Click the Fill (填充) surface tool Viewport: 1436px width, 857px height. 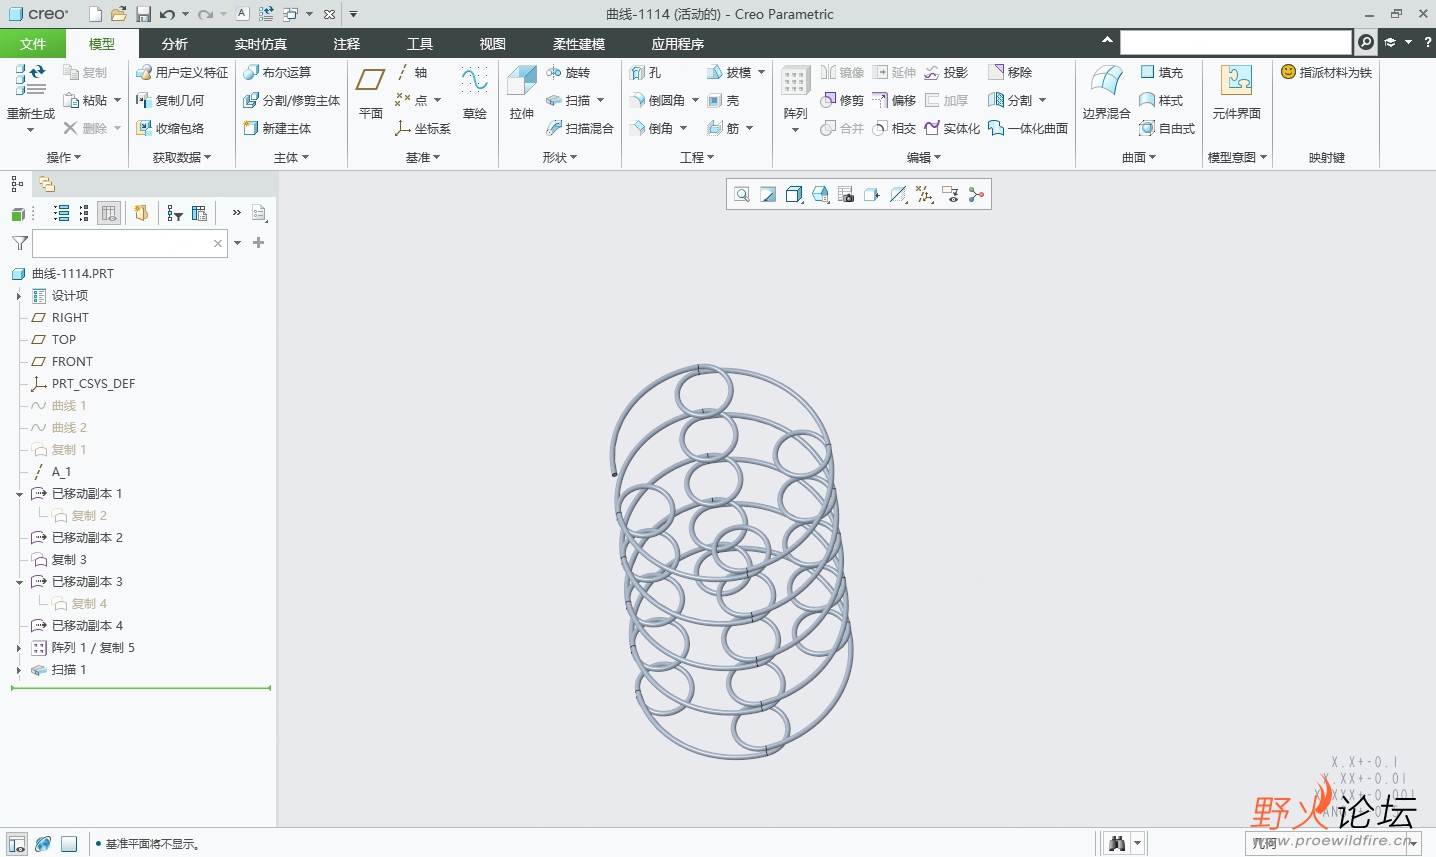click(1161, 72)
